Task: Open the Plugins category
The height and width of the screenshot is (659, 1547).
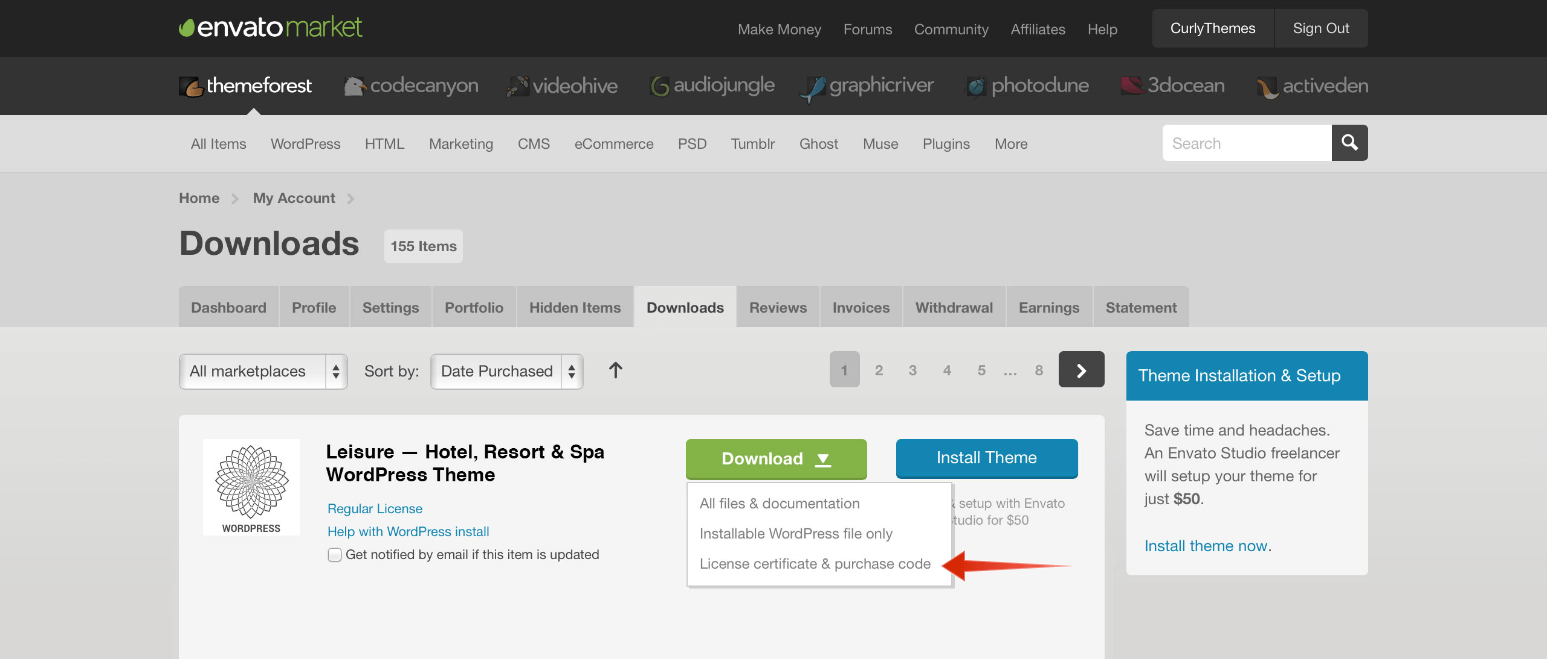Action: tap(946, 144)
